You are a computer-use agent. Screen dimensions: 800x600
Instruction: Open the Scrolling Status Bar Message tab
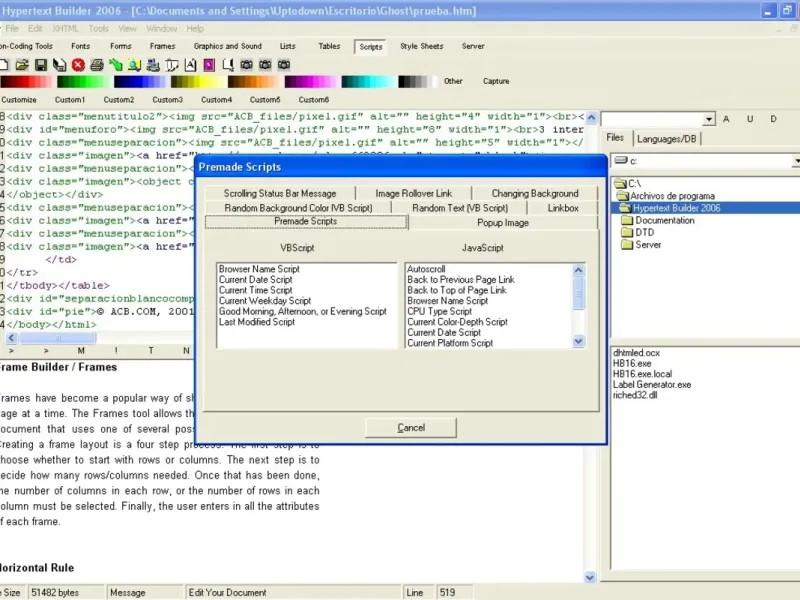[279, 193]
